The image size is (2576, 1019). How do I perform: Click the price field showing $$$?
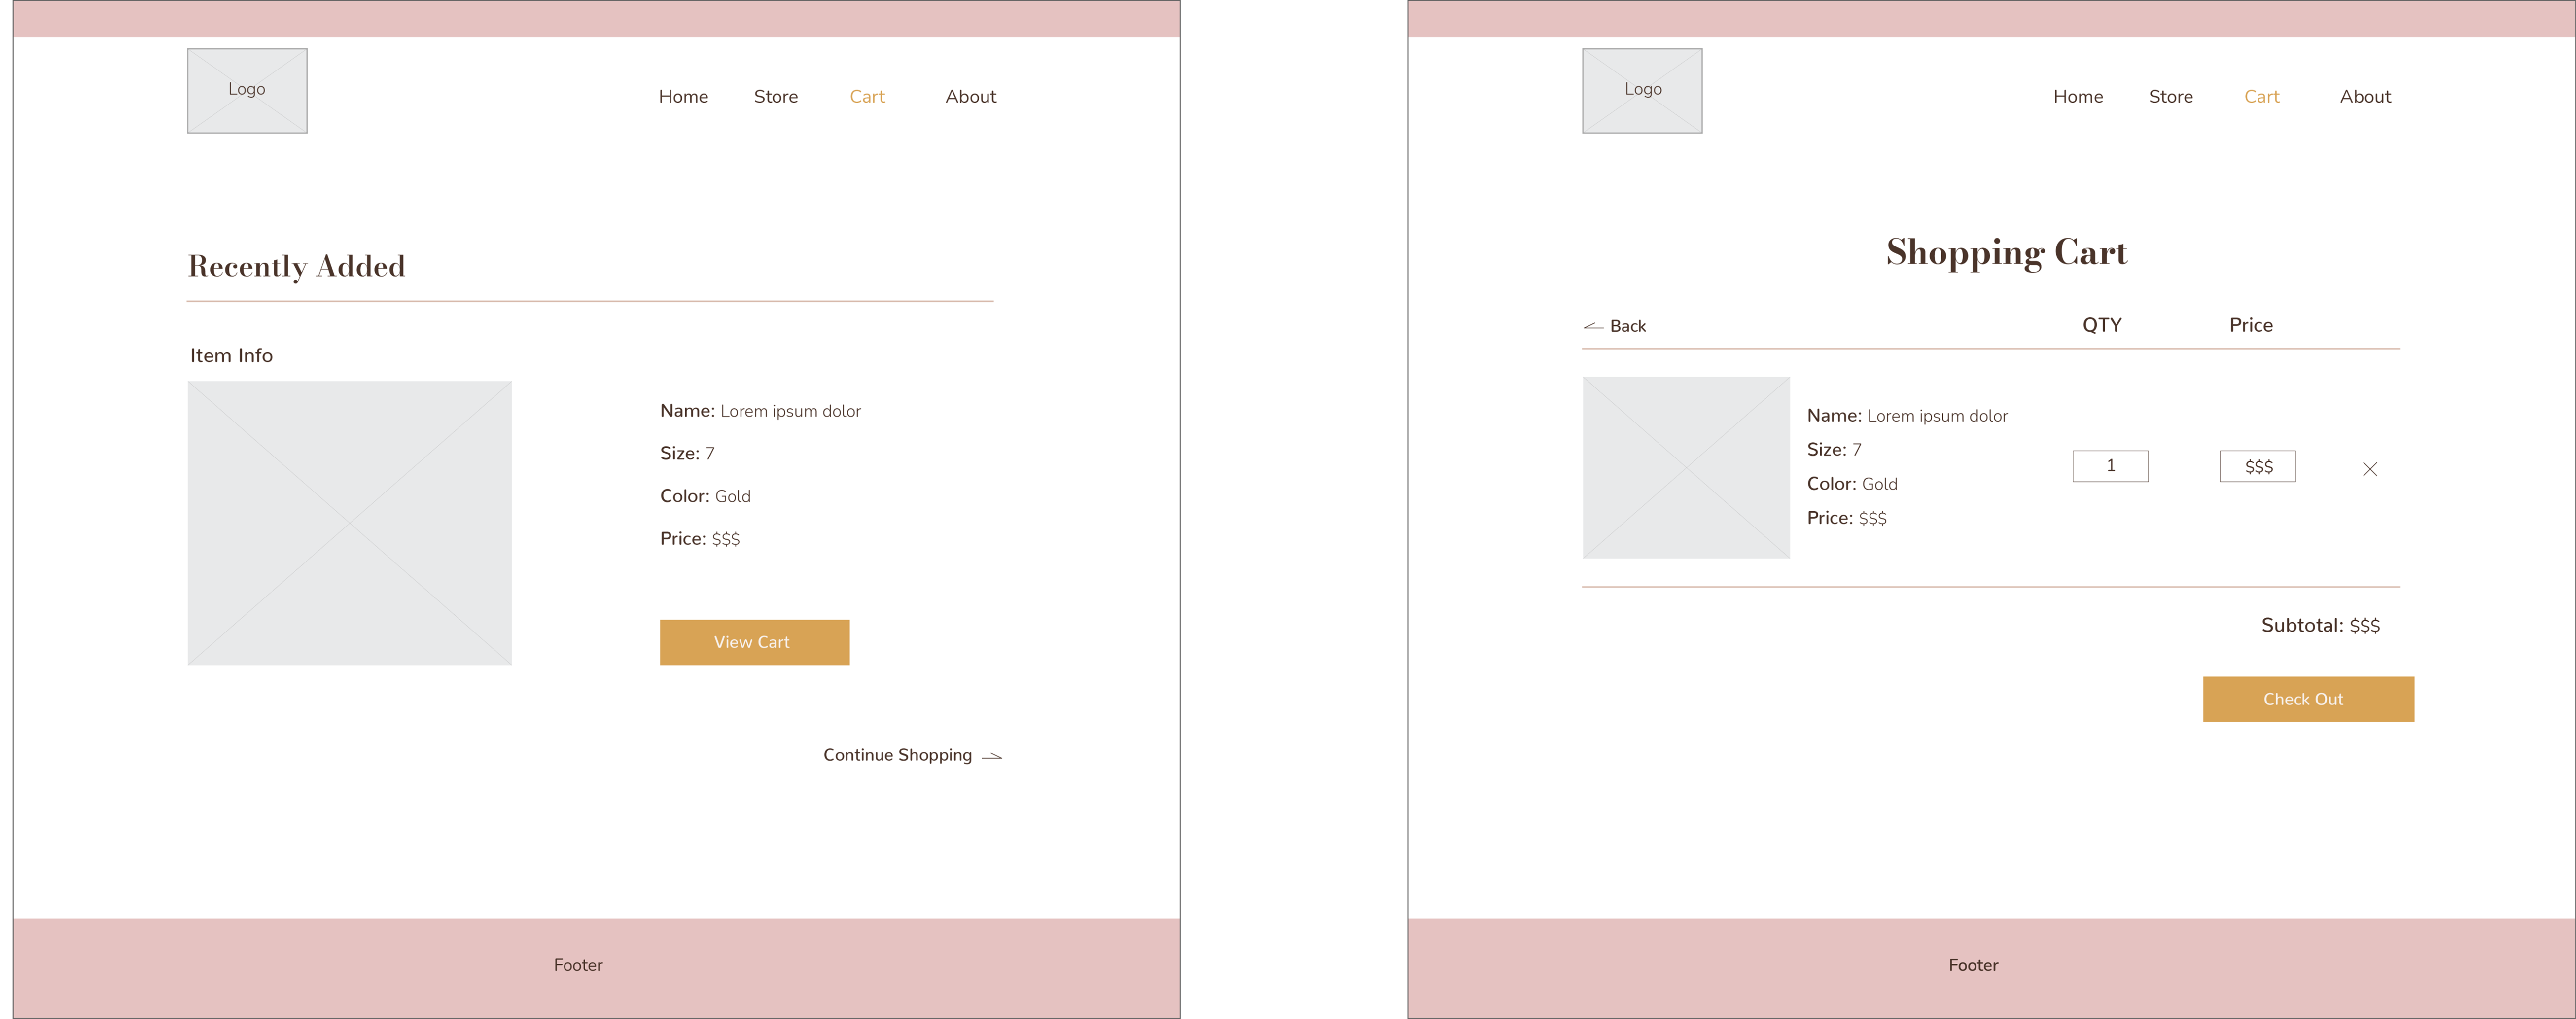tap(2257, 466)
